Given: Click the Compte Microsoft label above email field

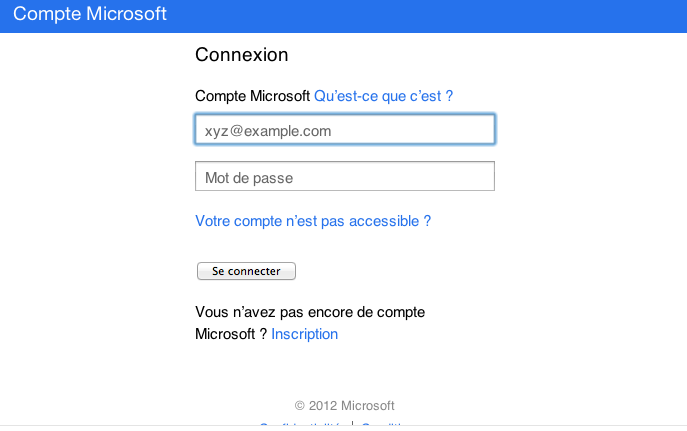Looking at the screenshot, I should click(252, 96).
